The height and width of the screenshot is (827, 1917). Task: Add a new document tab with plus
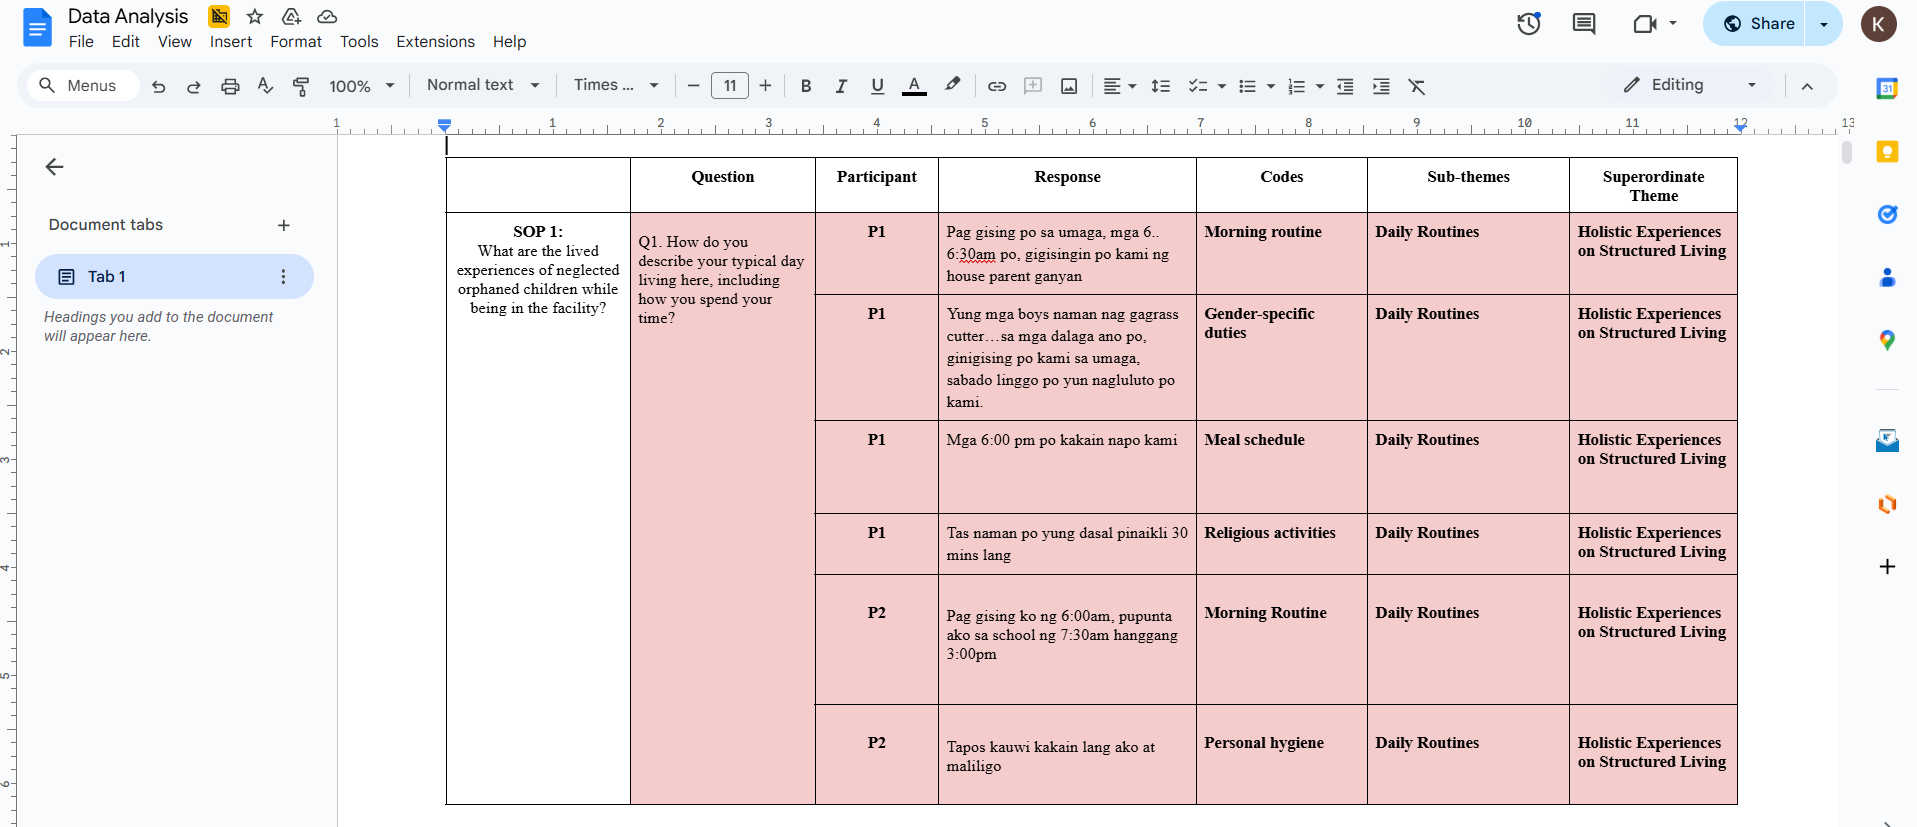click(284, 226)
